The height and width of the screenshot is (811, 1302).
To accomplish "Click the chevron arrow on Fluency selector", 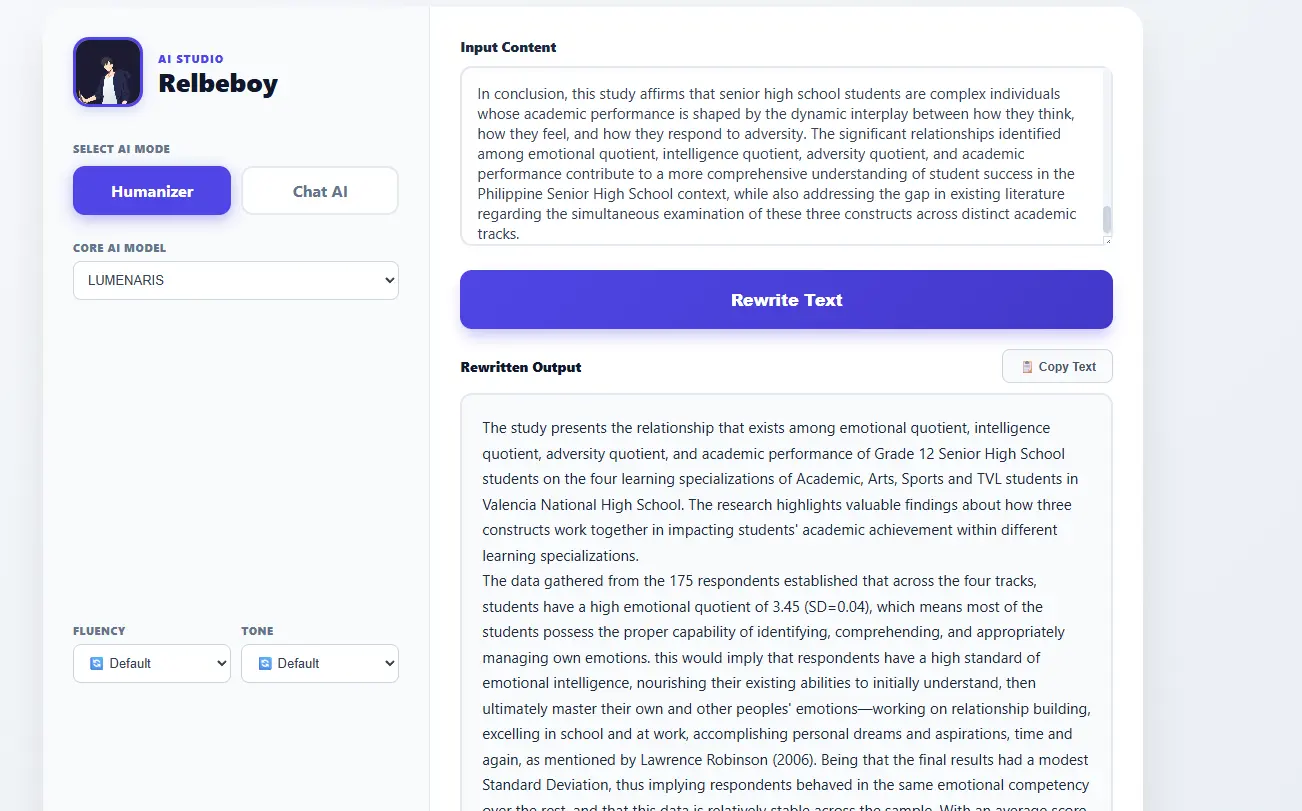I will (221, 663).
